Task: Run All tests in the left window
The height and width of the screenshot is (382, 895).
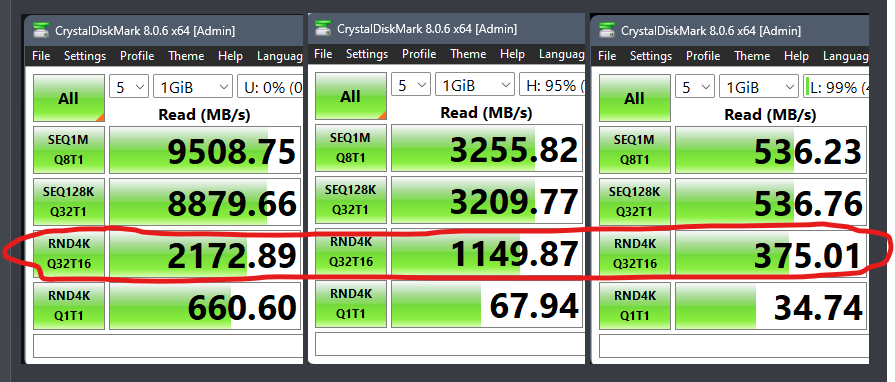Action: [69, 98]
